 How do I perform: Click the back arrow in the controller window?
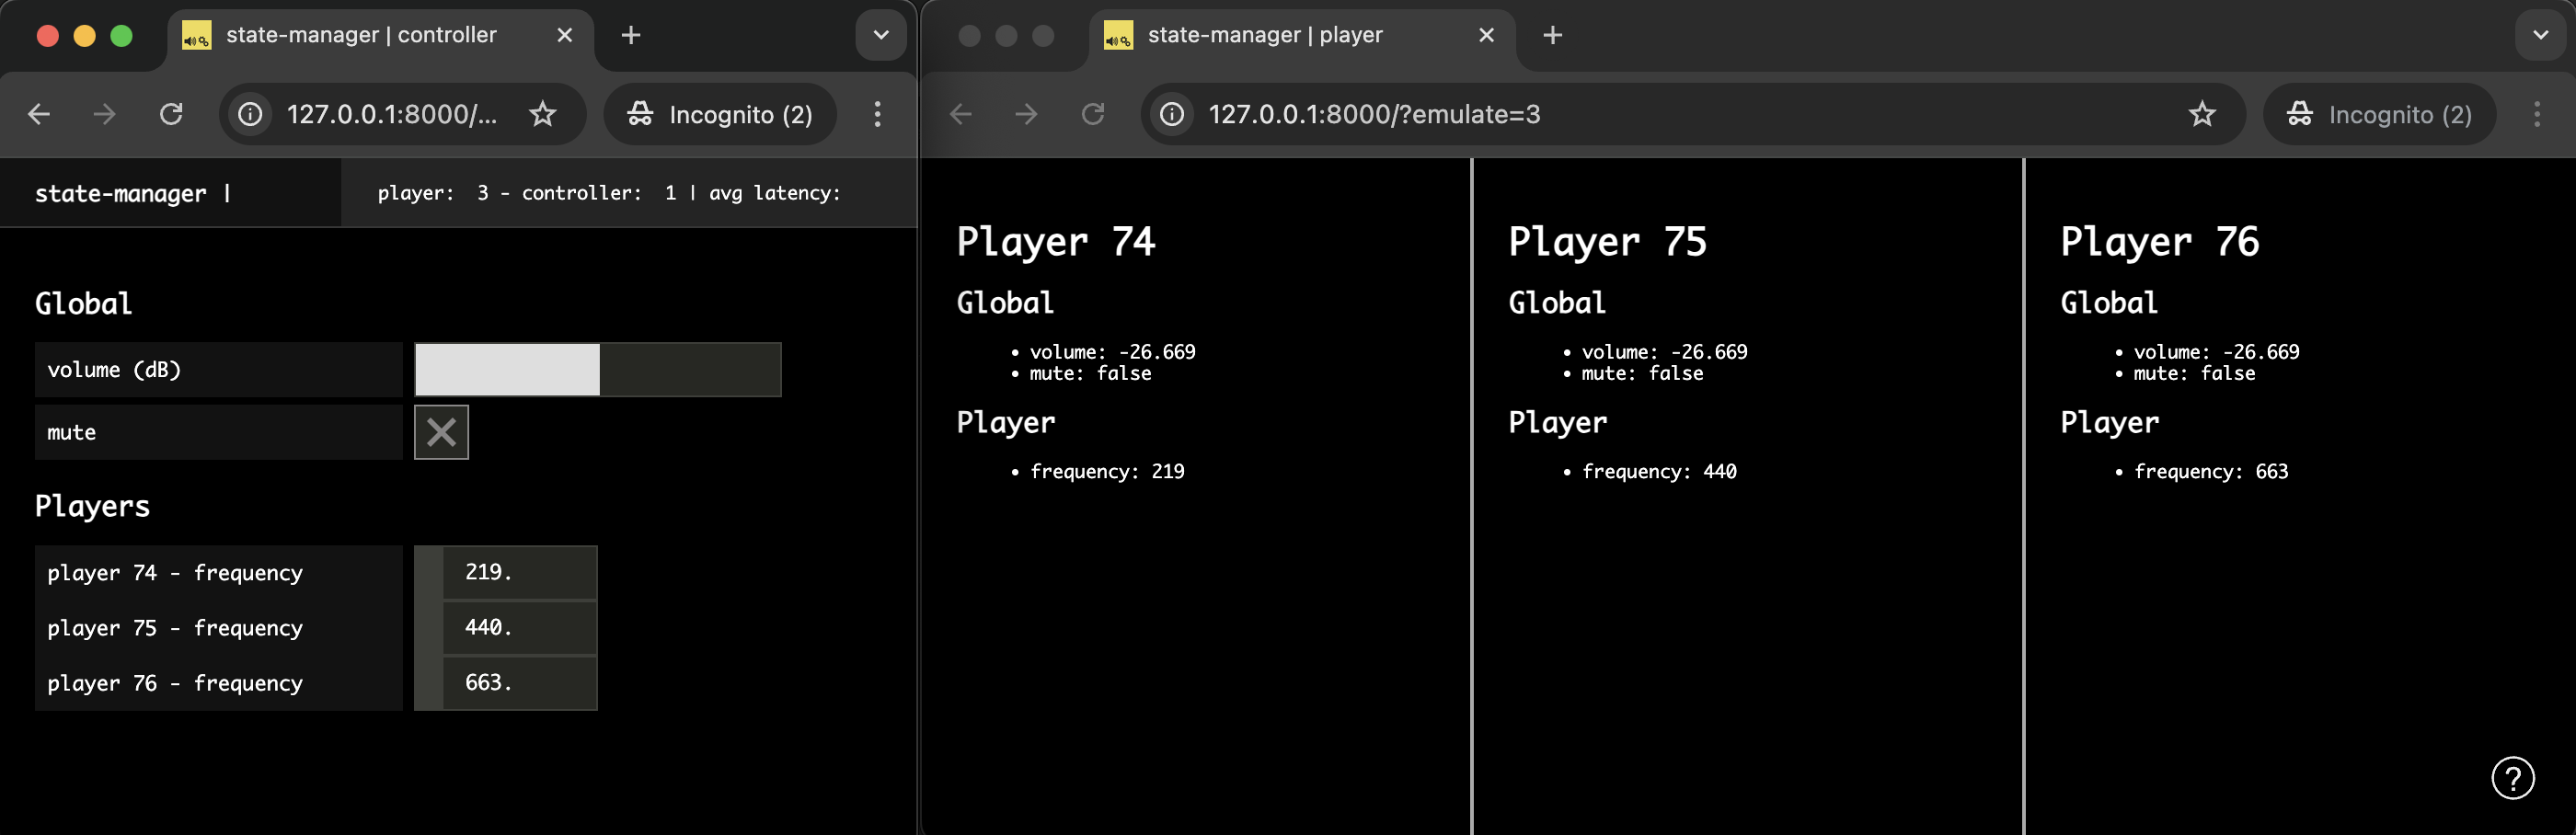(x=38, y=114)
